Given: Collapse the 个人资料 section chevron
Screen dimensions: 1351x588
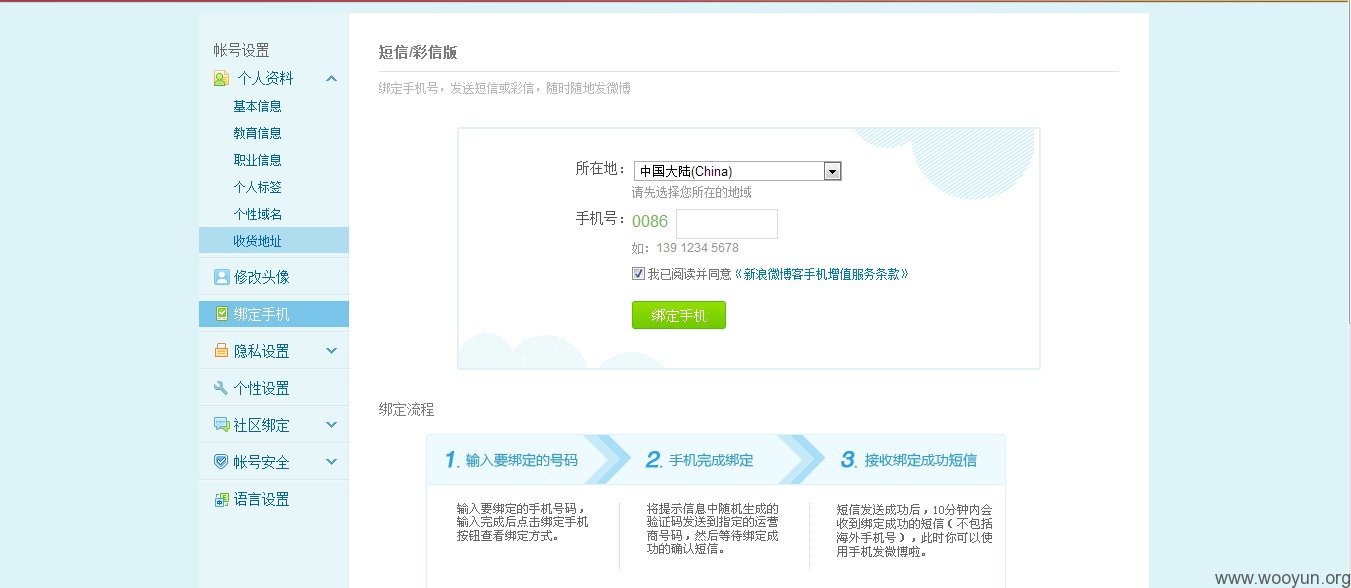Looking at the screenshot, I should point(332,79).
